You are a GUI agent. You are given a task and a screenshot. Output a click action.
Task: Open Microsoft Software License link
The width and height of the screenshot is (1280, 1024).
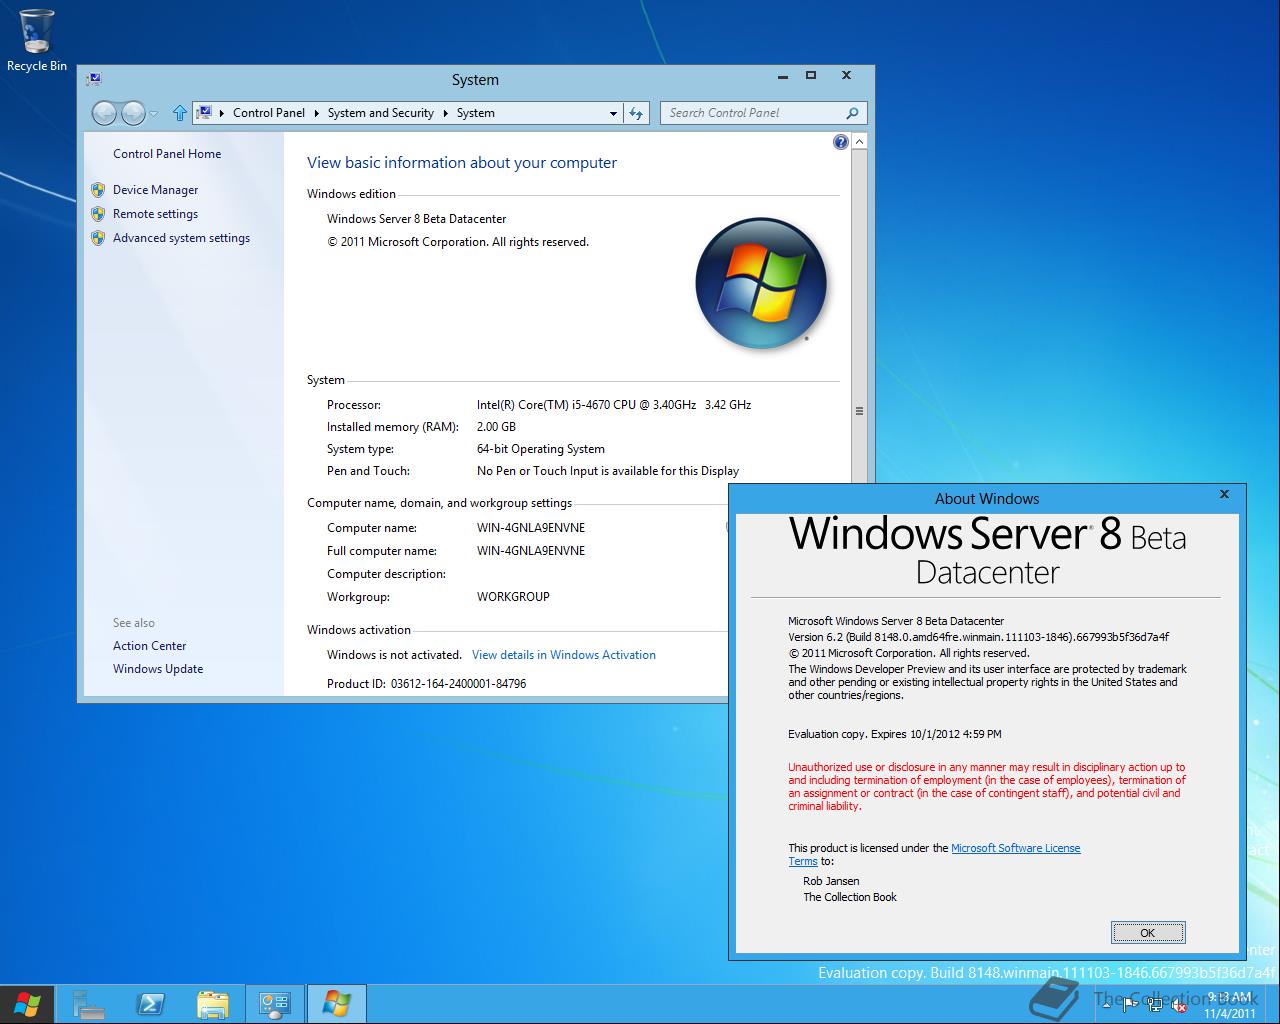[x=1015, y=848]
